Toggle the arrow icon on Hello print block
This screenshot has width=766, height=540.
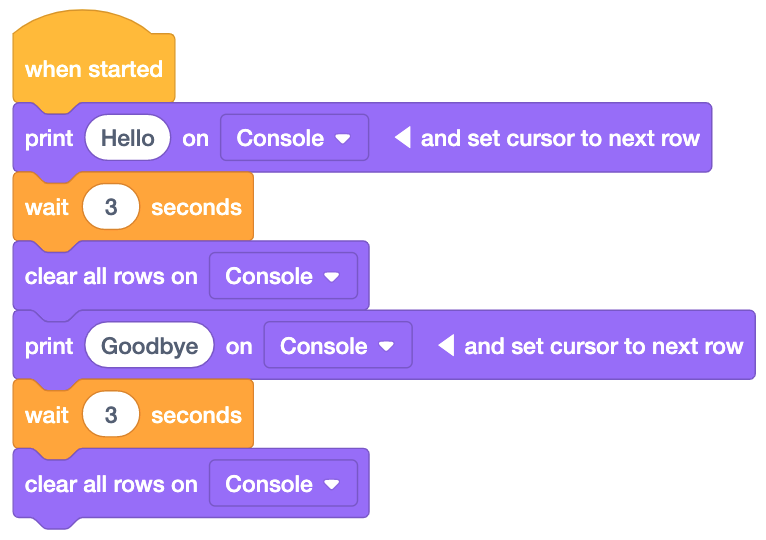[402, 138]
